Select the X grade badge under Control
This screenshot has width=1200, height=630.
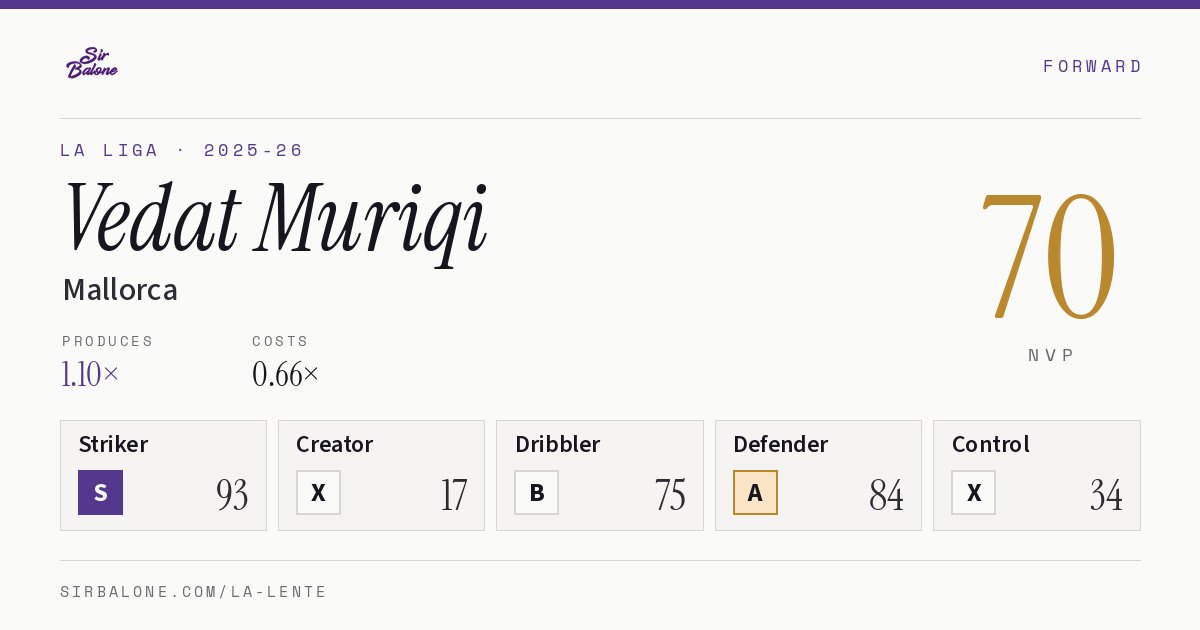coord(973,492)
